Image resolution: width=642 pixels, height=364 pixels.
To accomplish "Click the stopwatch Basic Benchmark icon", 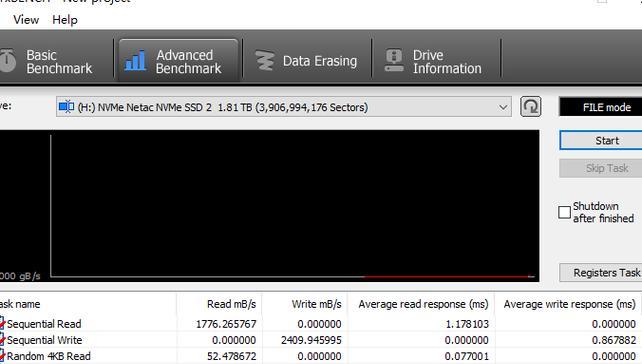I will [7, 61].
